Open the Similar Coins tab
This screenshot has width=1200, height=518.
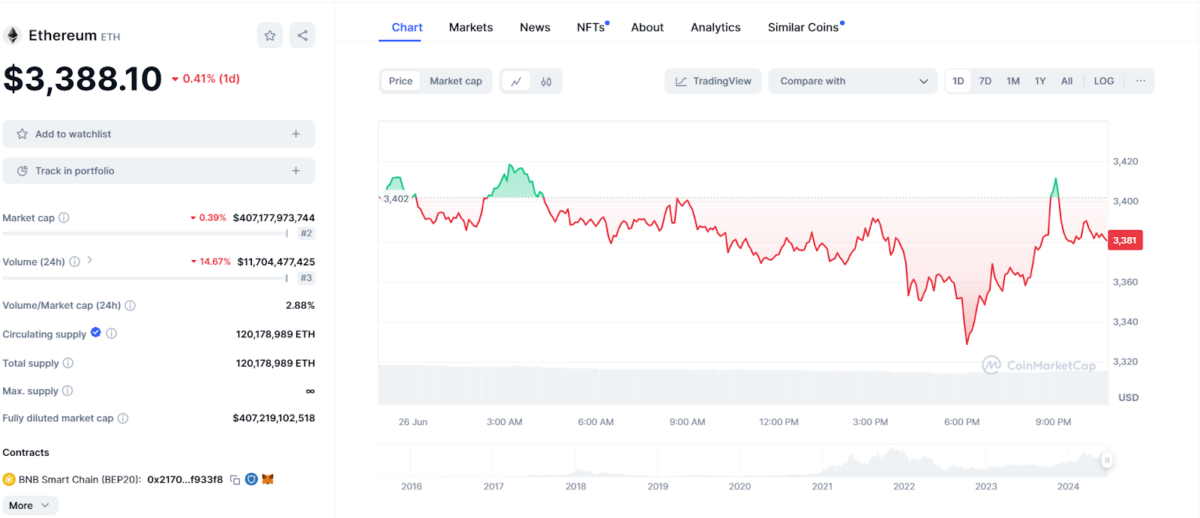[805, 27]
